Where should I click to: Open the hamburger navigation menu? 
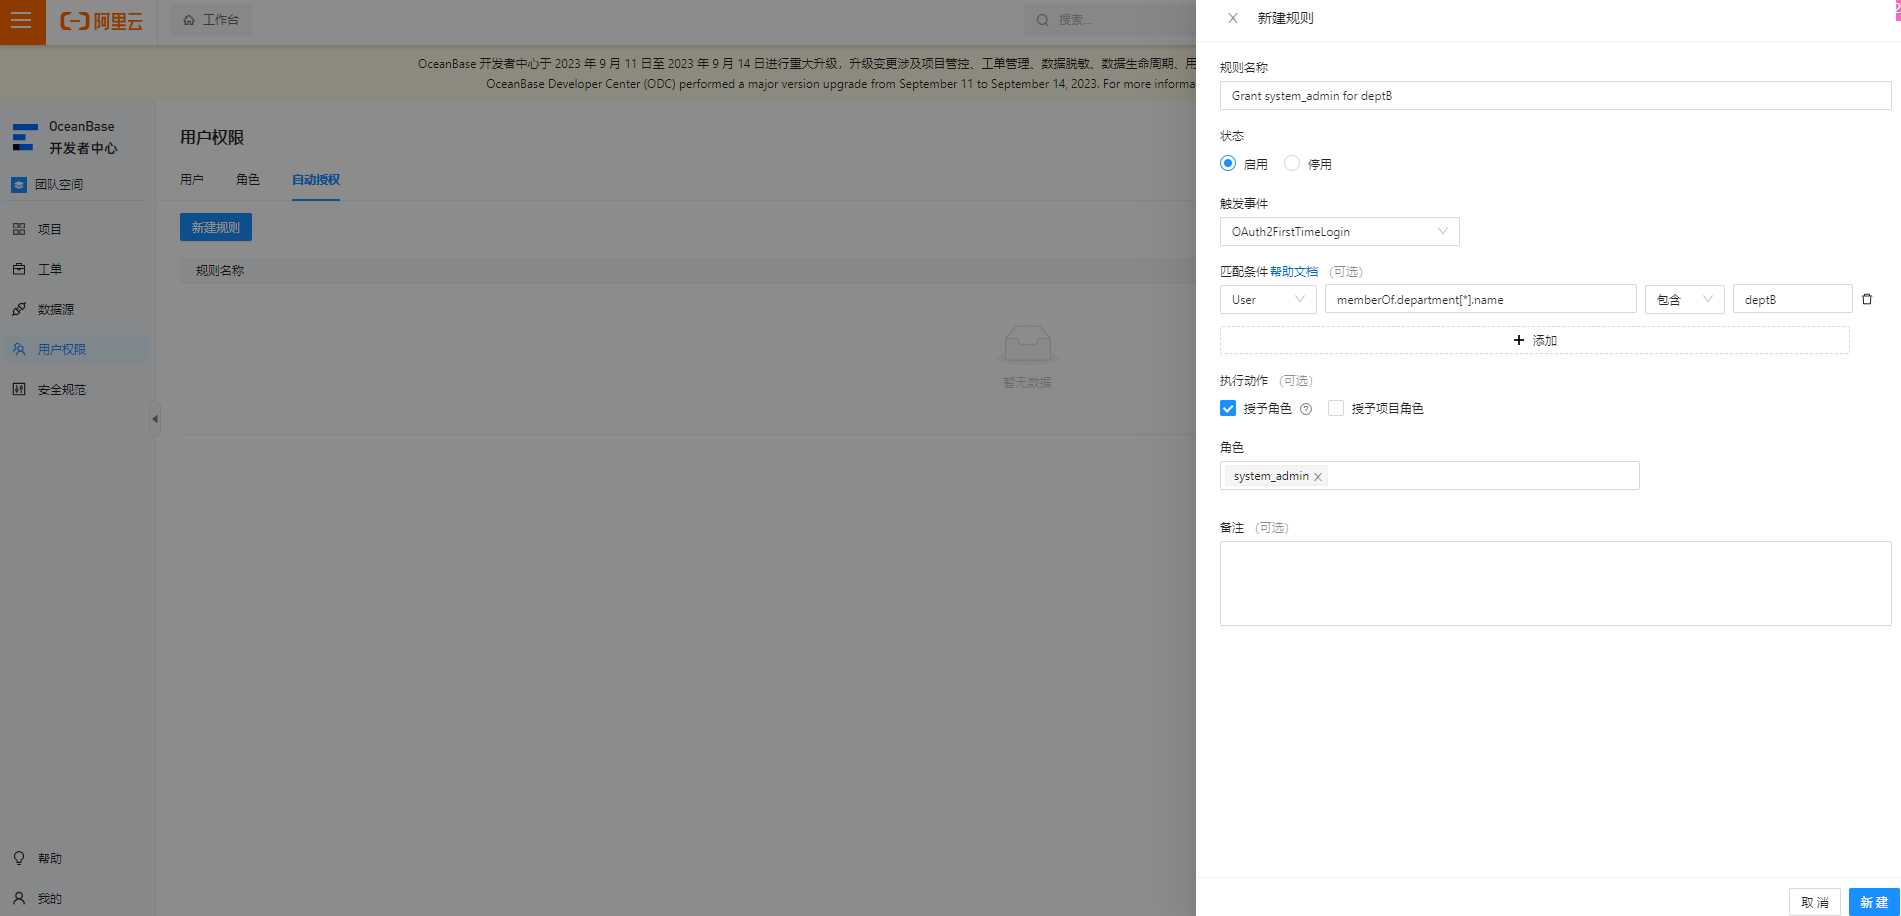21,21
